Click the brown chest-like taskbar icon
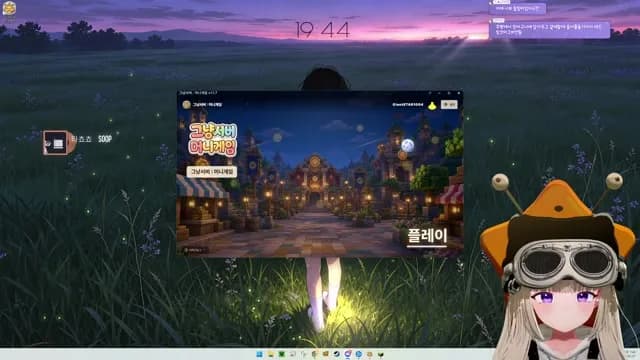Viewport: 640px width, 360px height. (325, 354)
